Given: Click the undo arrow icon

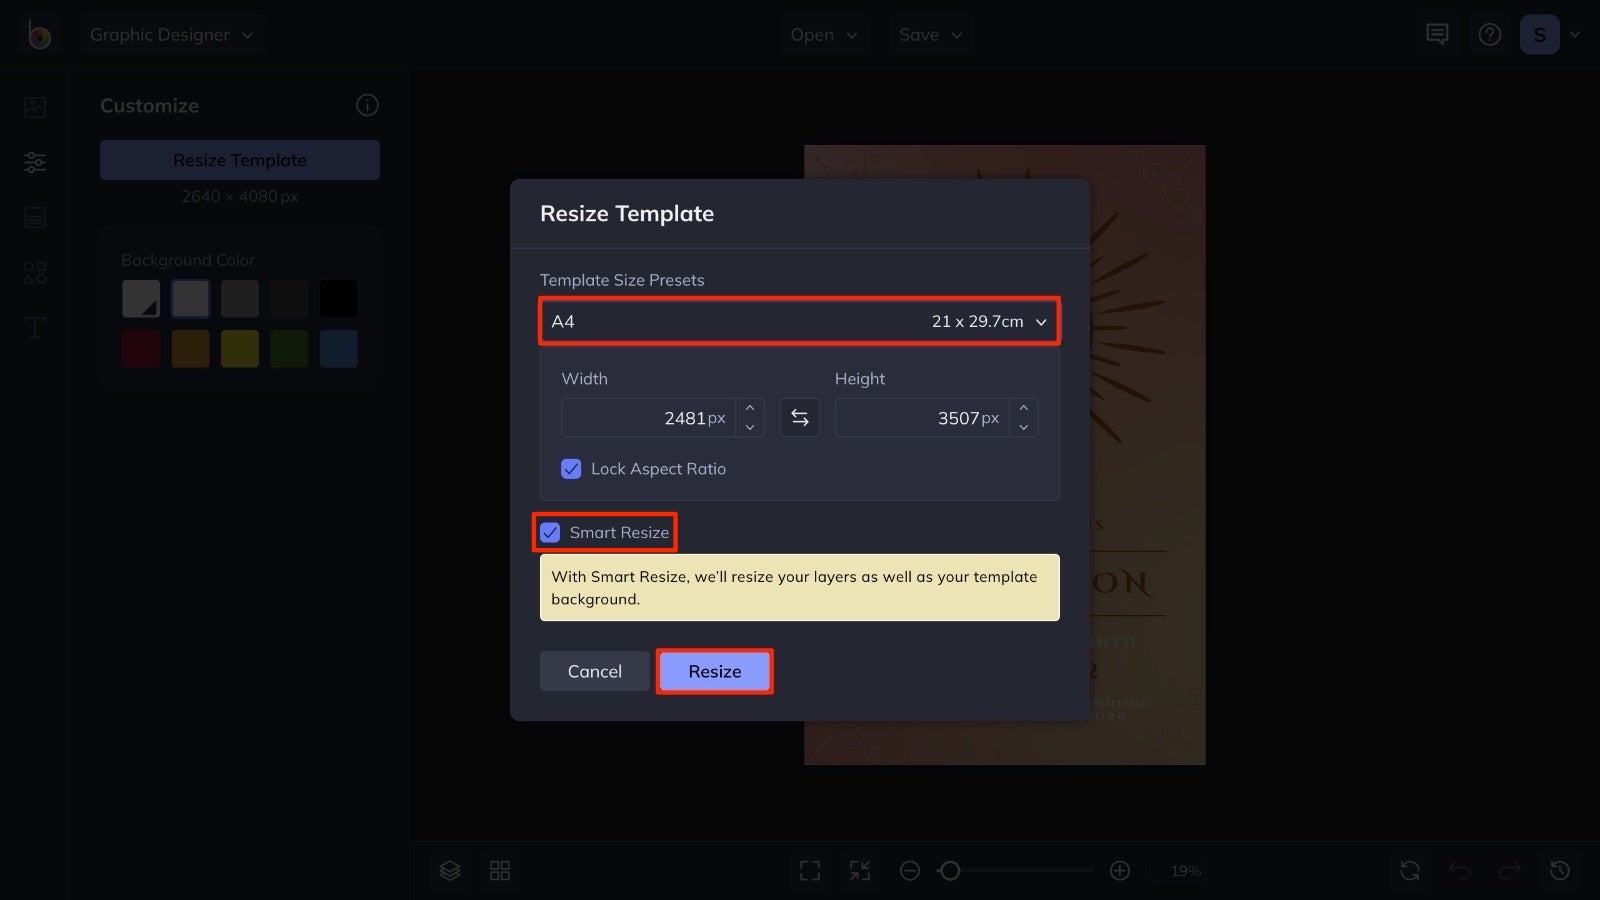Looking at the screenshot, I should click(1460, 870).
